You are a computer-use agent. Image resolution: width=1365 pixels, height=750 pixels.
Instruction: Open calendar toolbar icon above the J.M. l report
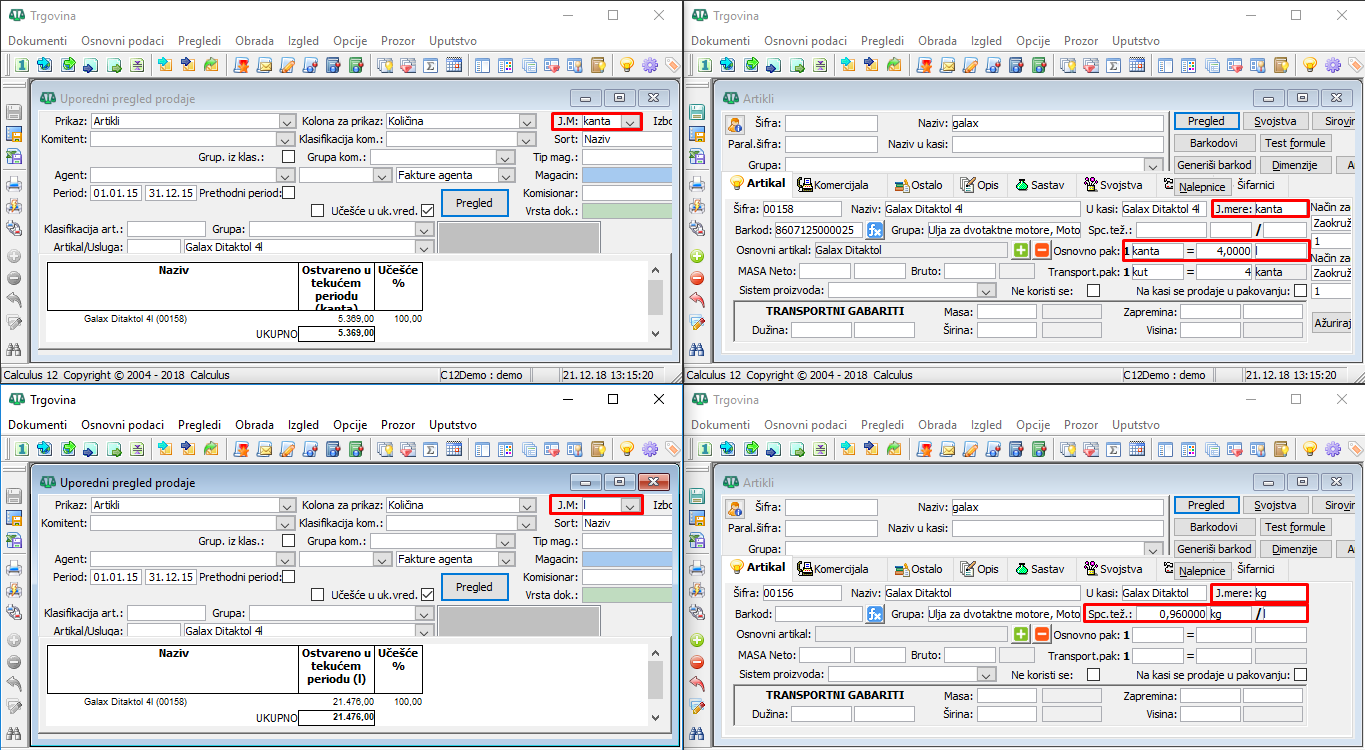coord(453,449)
